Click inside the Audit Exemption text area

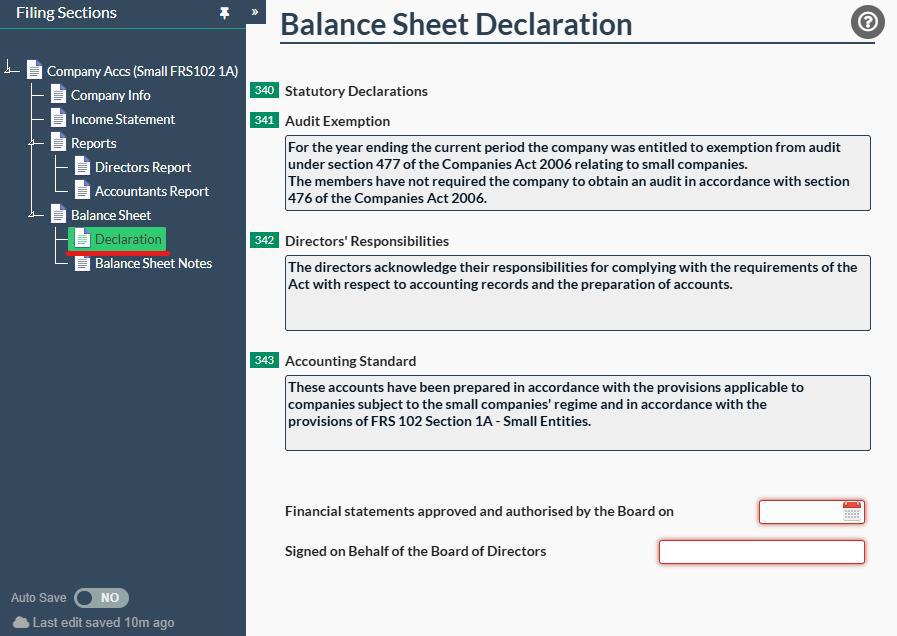coord(577,172)
